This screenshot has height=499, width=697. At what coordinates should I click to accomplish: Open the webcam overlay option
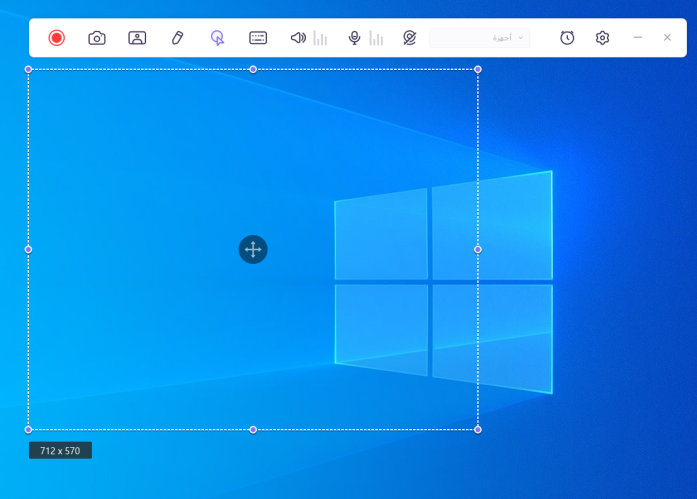[137, 38]
